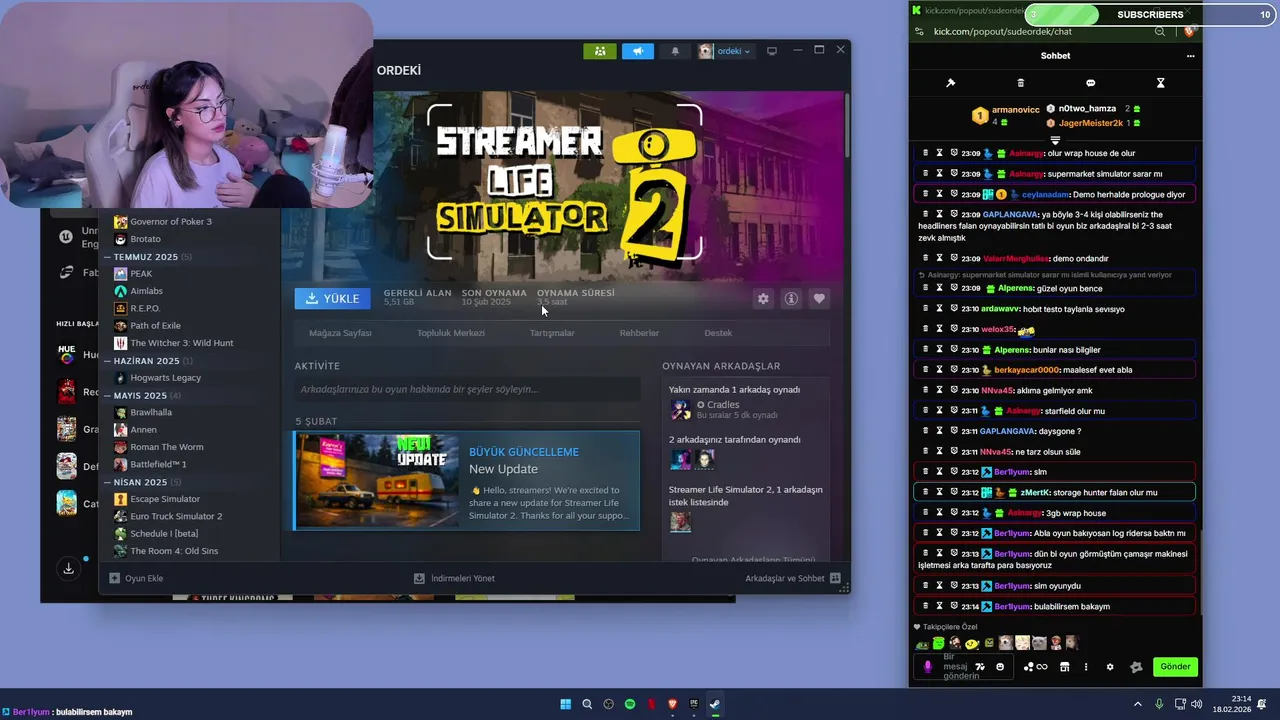The image size is (1280, 720).
Task: Open the Destek tab
Action: [x=718, y=333]
